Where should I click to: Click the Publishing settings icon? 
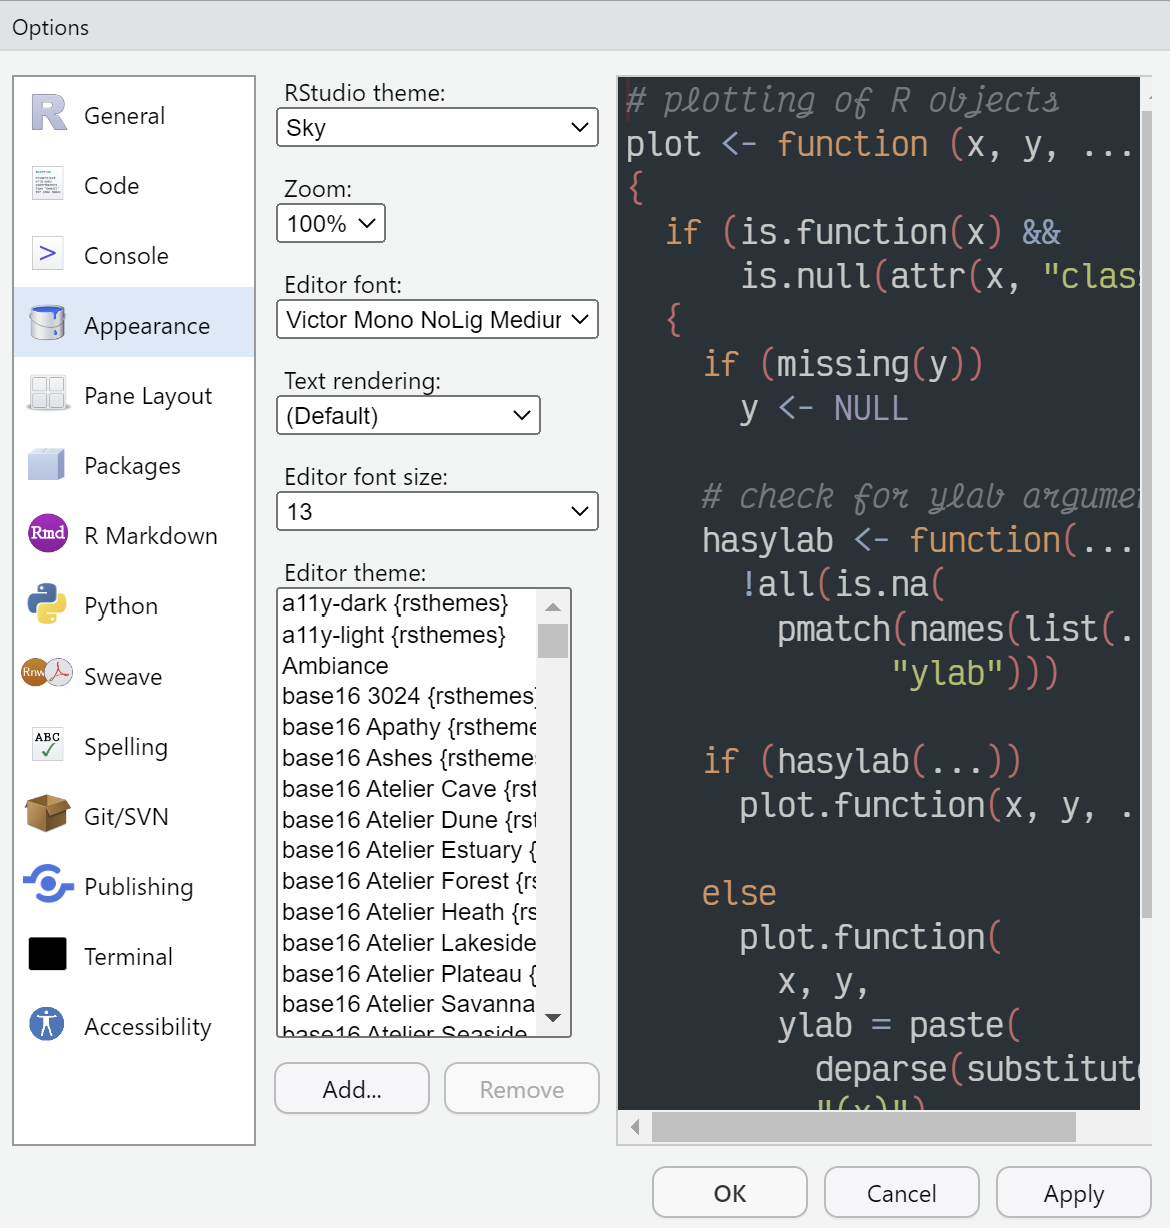[46, 885]
